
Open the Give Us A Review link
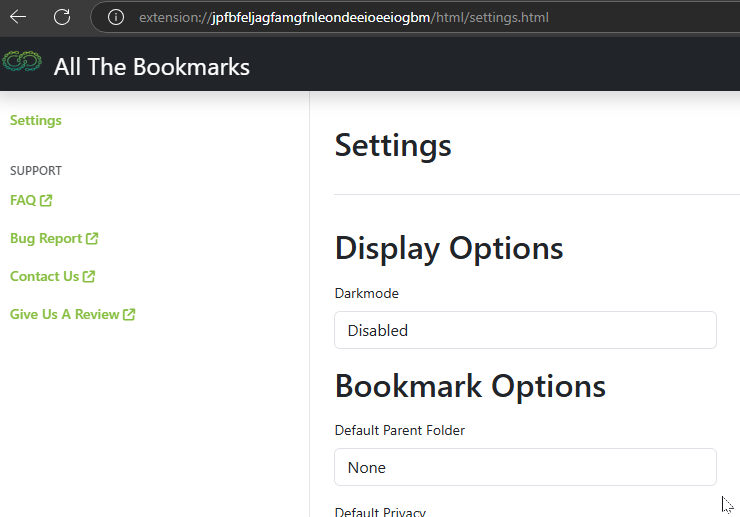coord(64,314)
